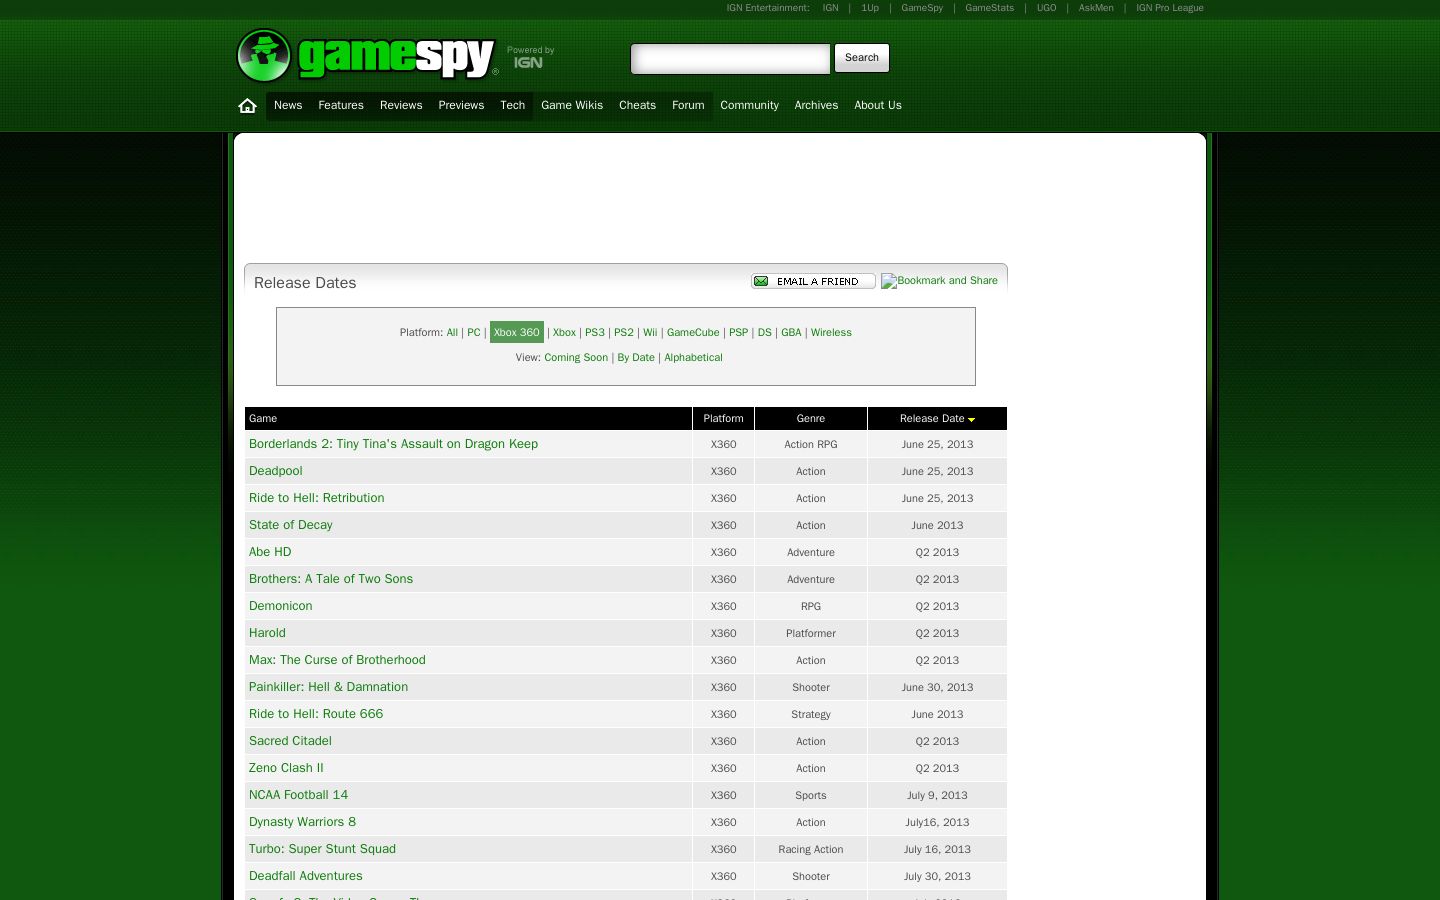This screenshot has width=1440, height=900.
Task: Open the State of Decay page
Action: [291, 525]
